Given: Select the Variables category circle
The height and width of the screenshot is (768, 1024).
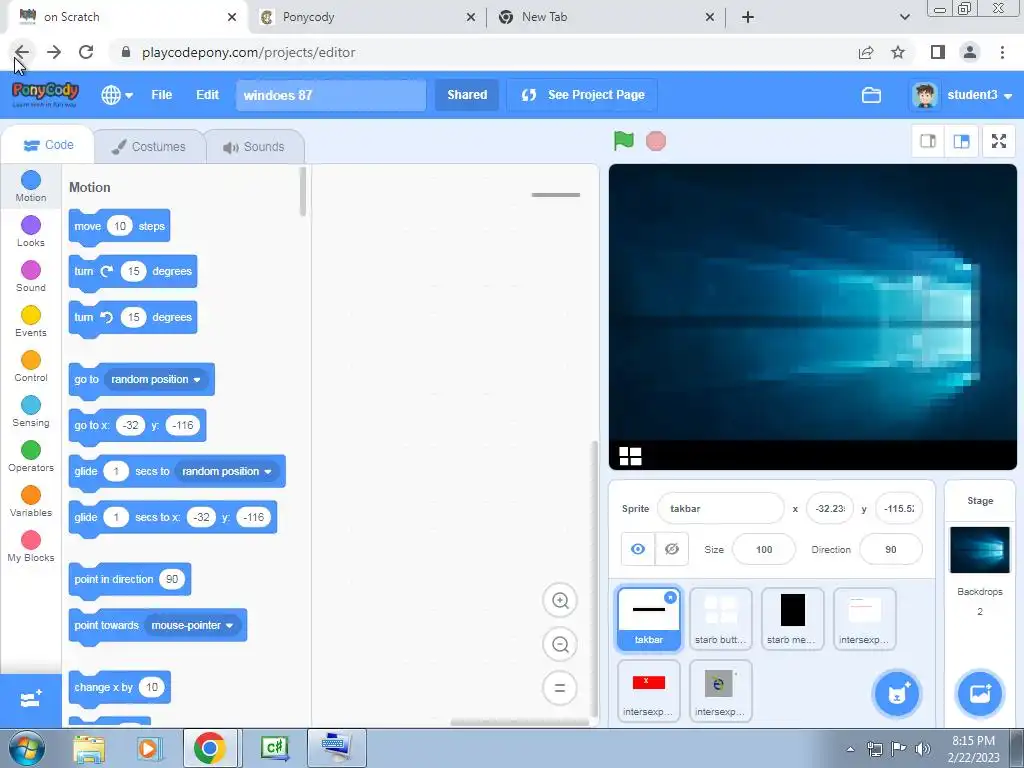Looking at the screenshot, I should pos(31,495).
